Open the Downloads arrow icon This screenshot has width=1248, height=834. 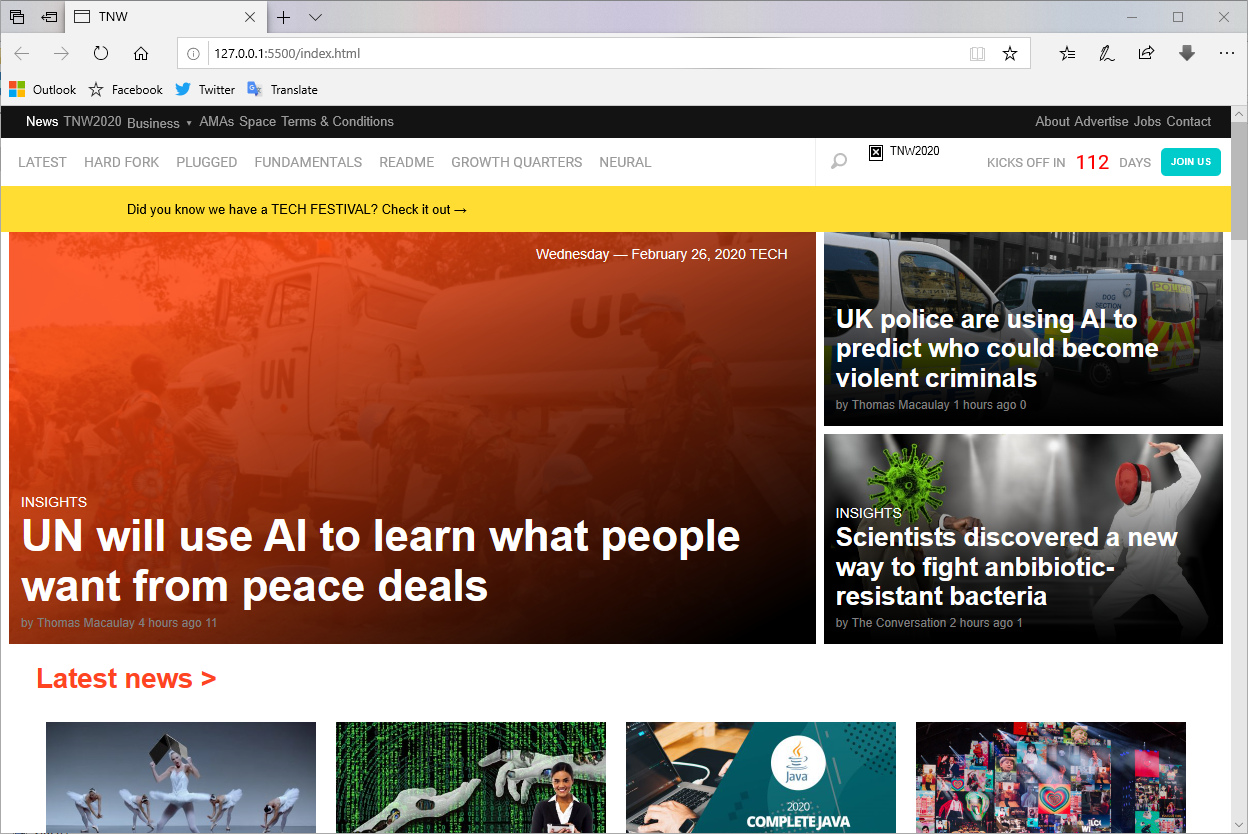point(1187,53)
